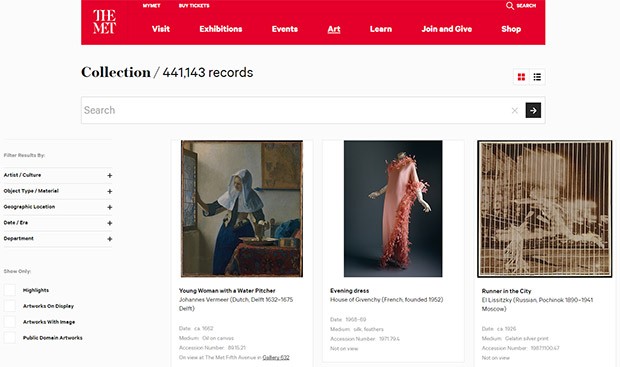Clear the search field with X
Viewport: 620px width, 367px height.
tap(514, 110)
